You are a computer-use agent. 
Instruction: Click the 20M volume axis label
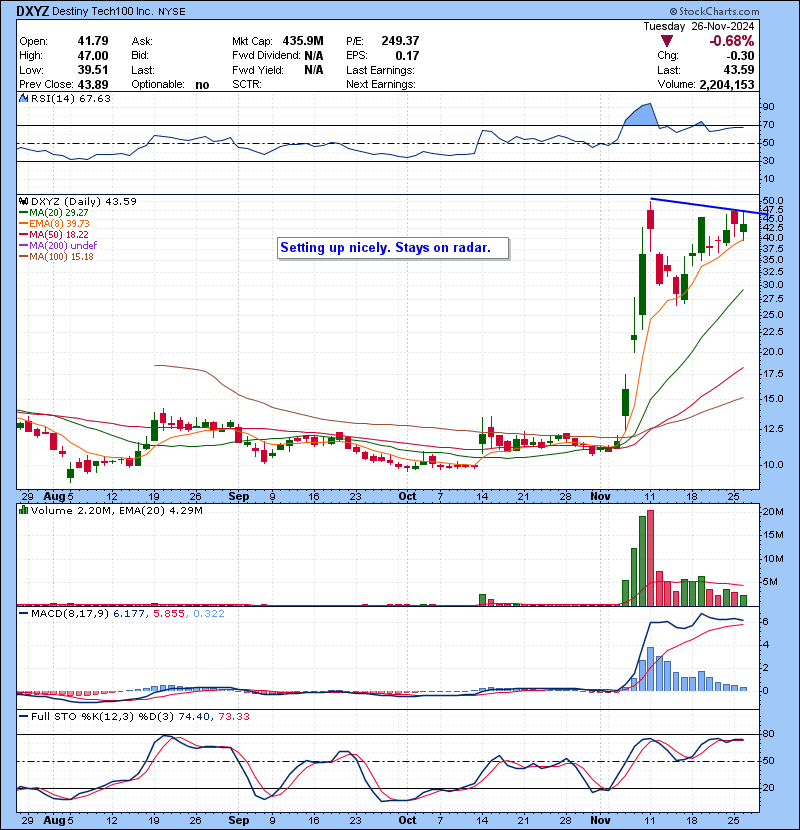click(x=772, y=511)
